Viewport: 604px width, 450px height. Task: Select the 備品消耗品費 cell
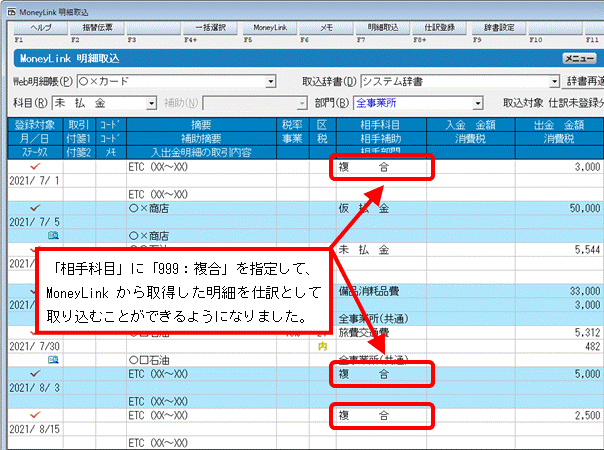coord(381,291)
